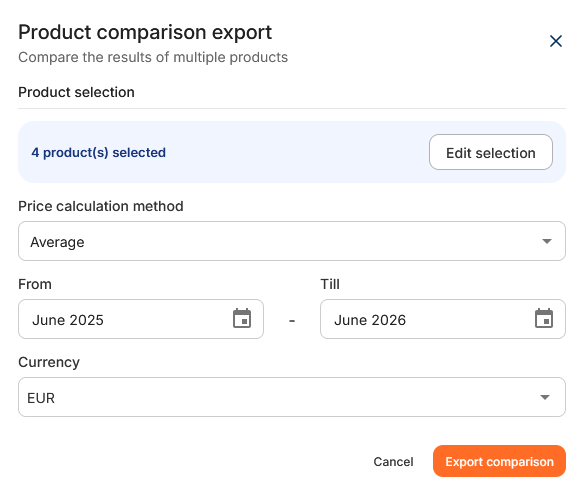The image size is (582, 487).
Task: Click the Product comparison export title
Action: pos(145,32)
